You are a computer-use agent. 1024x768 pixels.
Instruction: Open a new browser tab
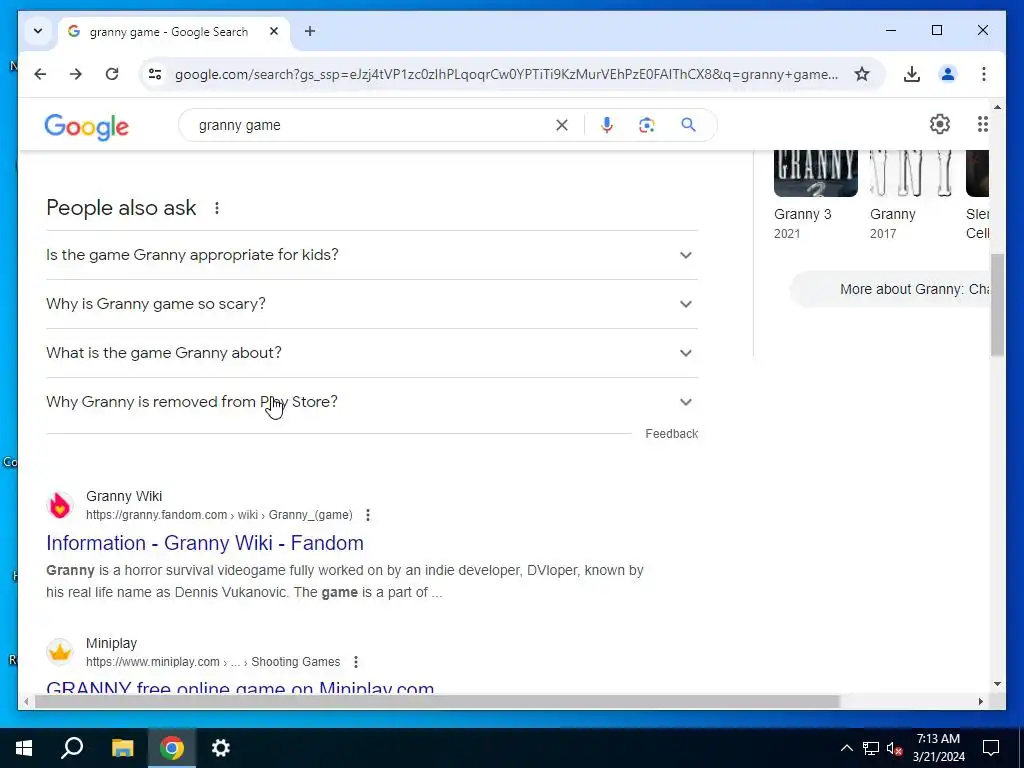pos(310,31)
